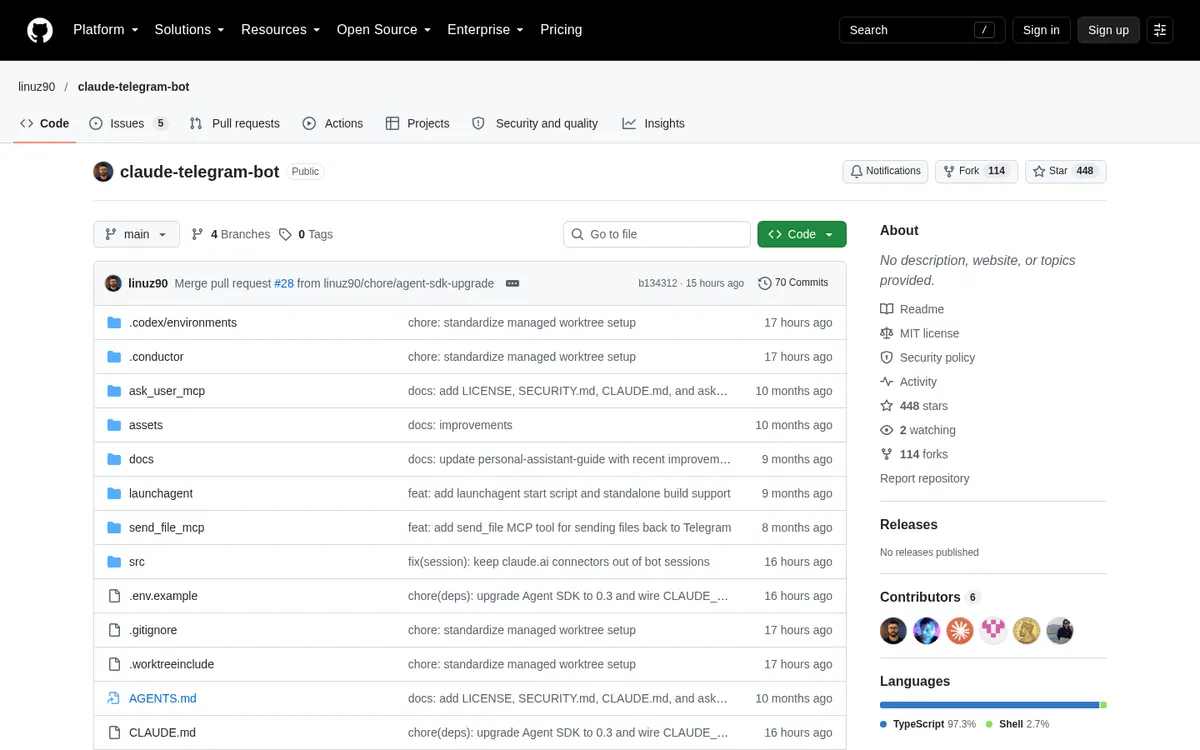Screen dimensions: 1200x750
Task: Click the fork icon beside 114 forks
Action: pos(886,454)
